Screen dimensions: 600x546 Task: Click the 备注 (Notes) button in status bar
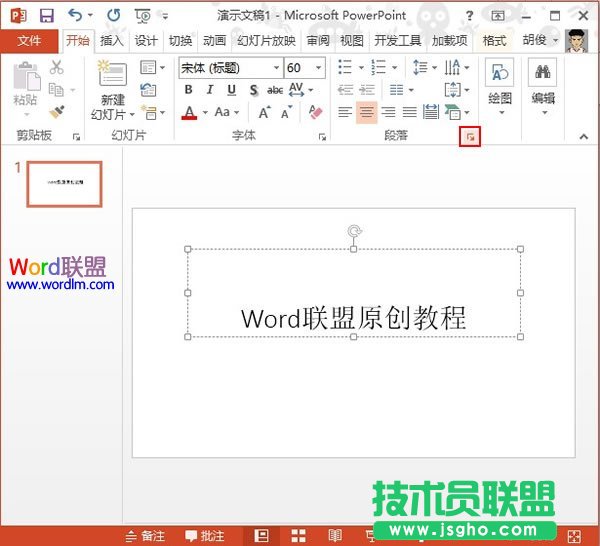[x=145, y=536]
